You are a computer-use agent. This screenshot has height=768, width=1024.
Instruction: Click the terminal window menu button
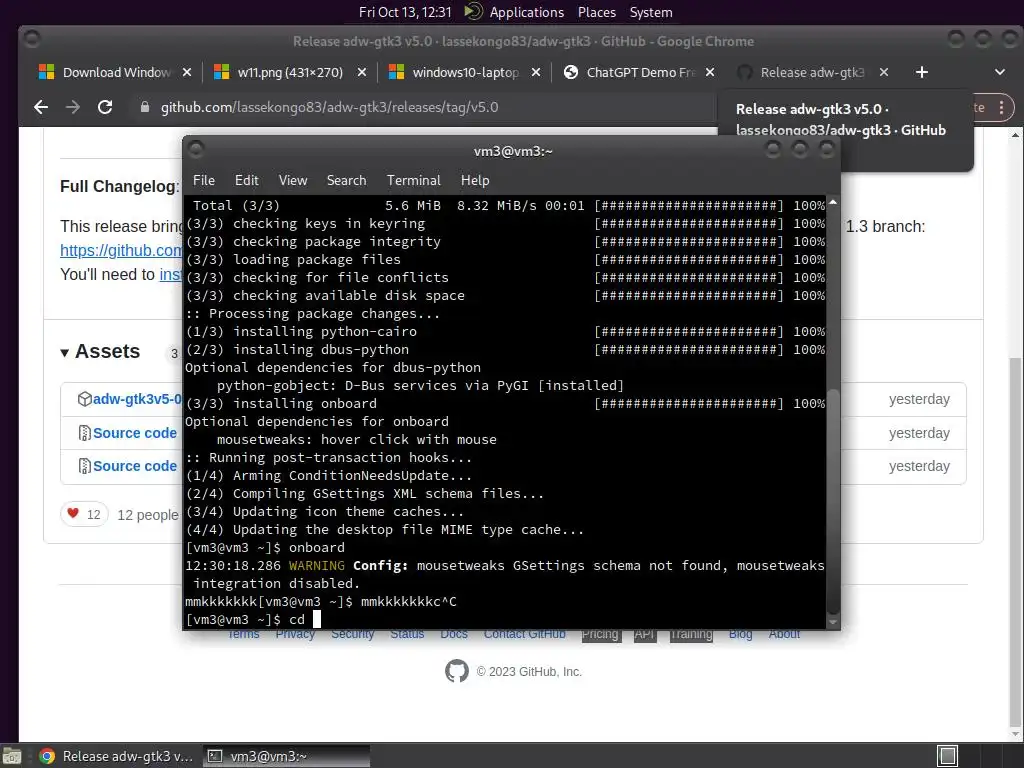tap(196, 150)
